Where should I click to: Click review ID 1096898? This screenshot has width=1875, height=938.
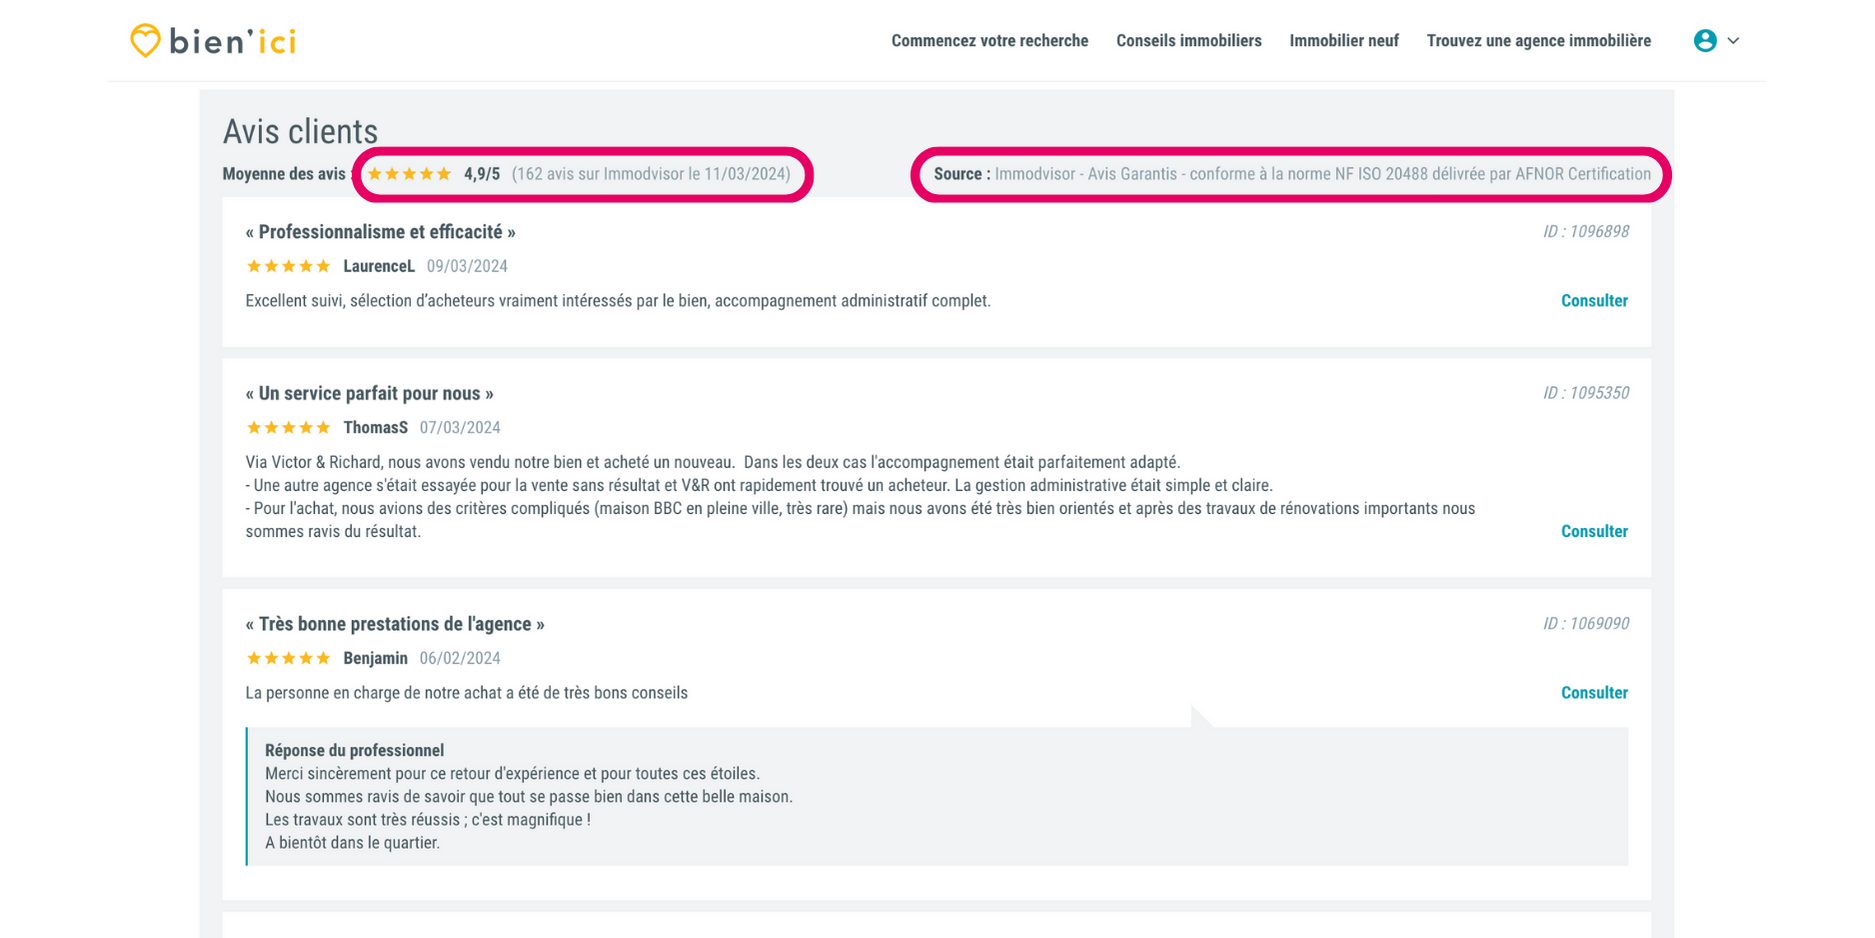[1585, 232]
